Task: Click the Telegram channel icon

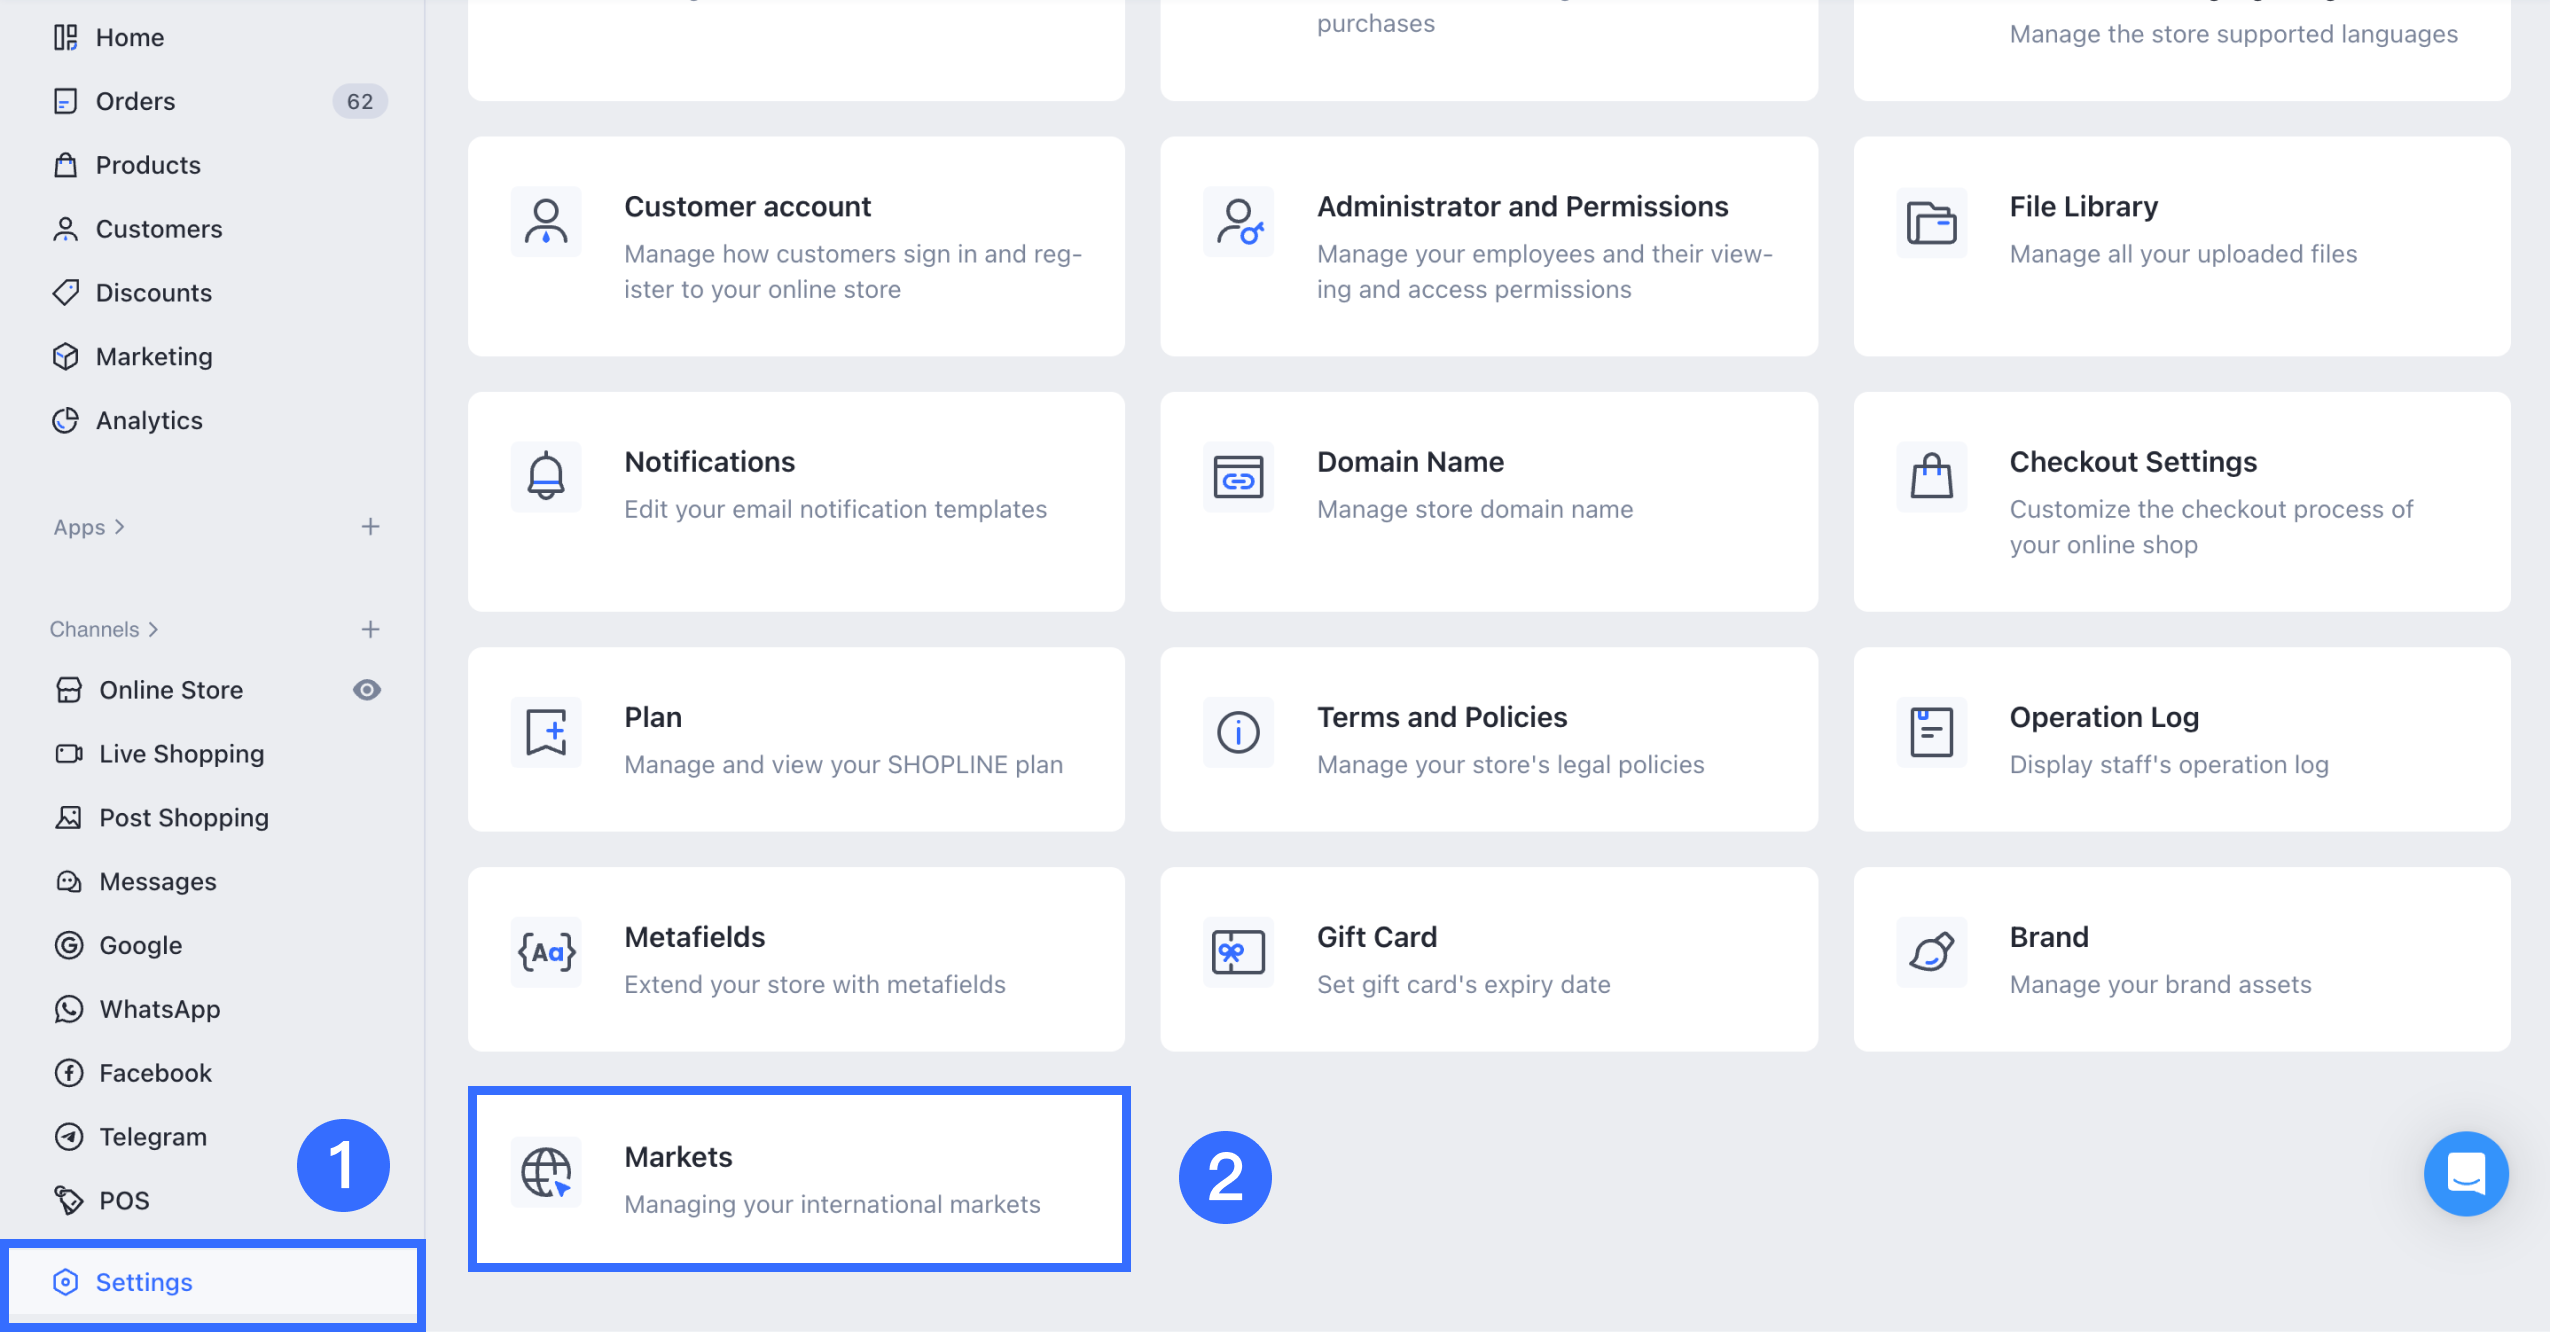Action: pyautogui.click(x=69, y=1138)
